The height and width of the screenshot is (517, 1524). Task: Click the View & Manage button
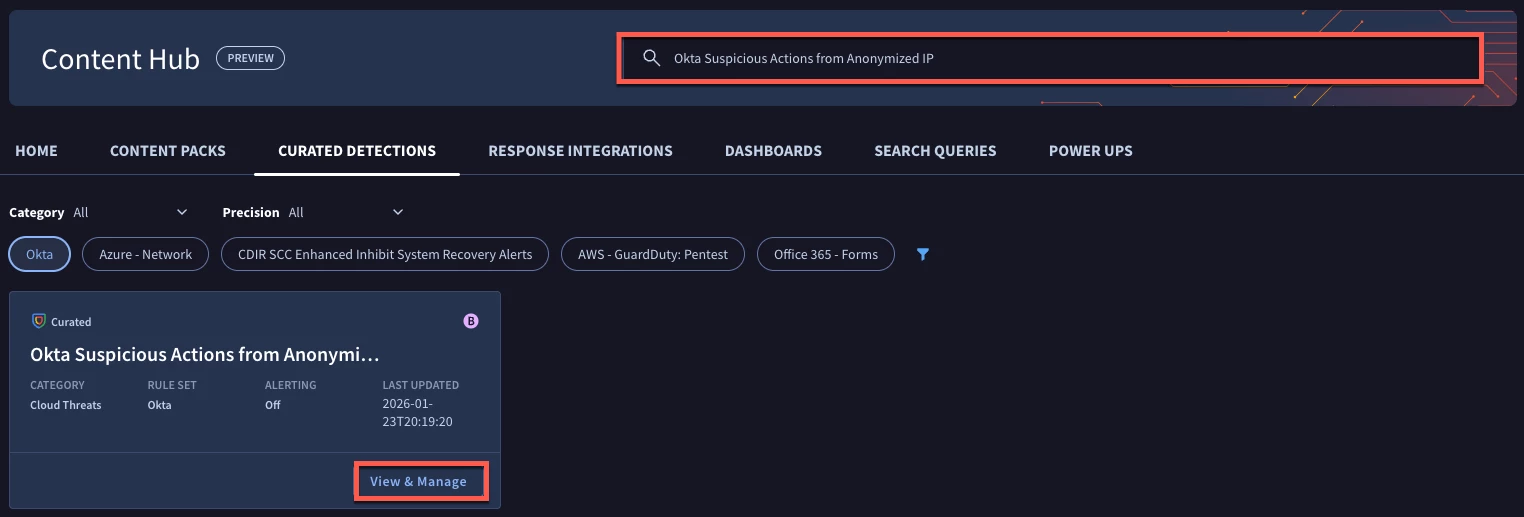click(420, 481)
